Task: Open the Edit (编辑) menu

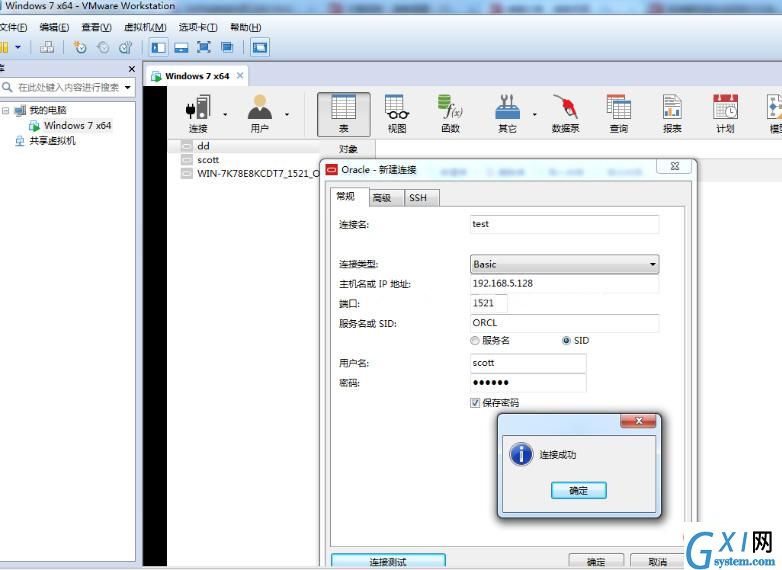Action: coord(54,27)
